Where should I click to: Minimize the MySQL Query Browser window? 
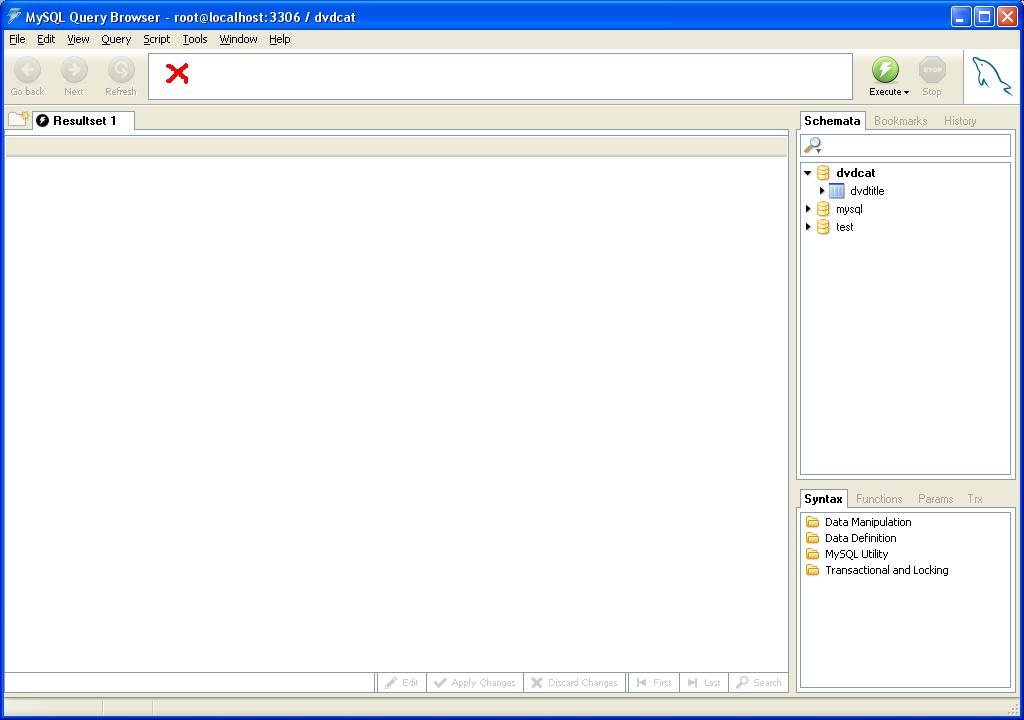(961, 16)
